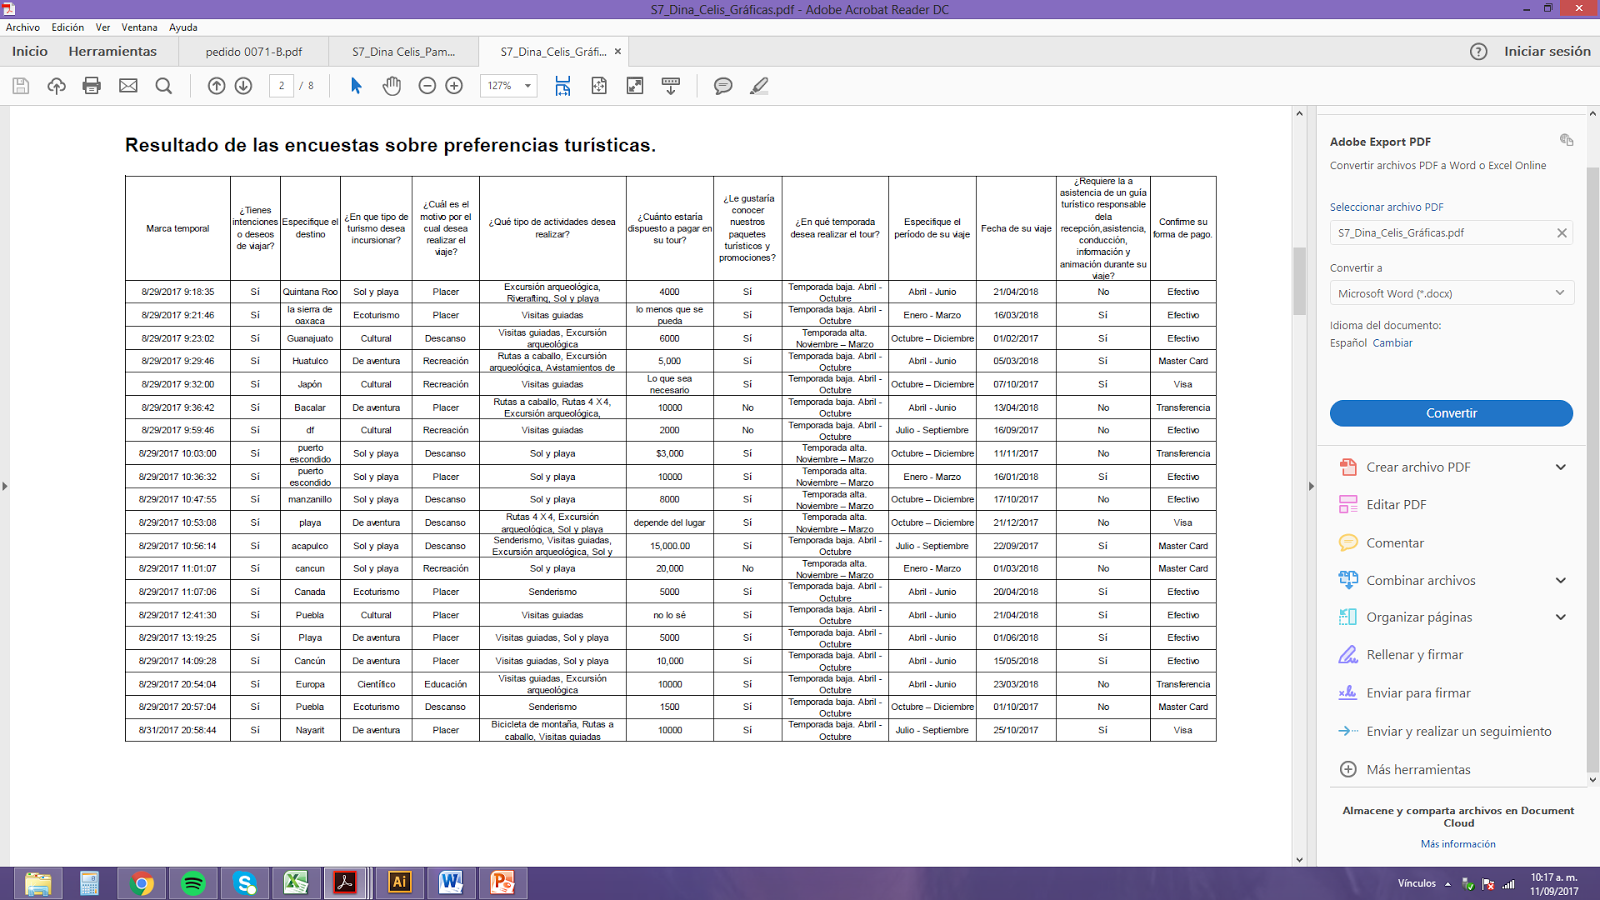This screenshot has width=1600, height=900.
Task: Zoom in with plus icon
Action: [454, 86]
